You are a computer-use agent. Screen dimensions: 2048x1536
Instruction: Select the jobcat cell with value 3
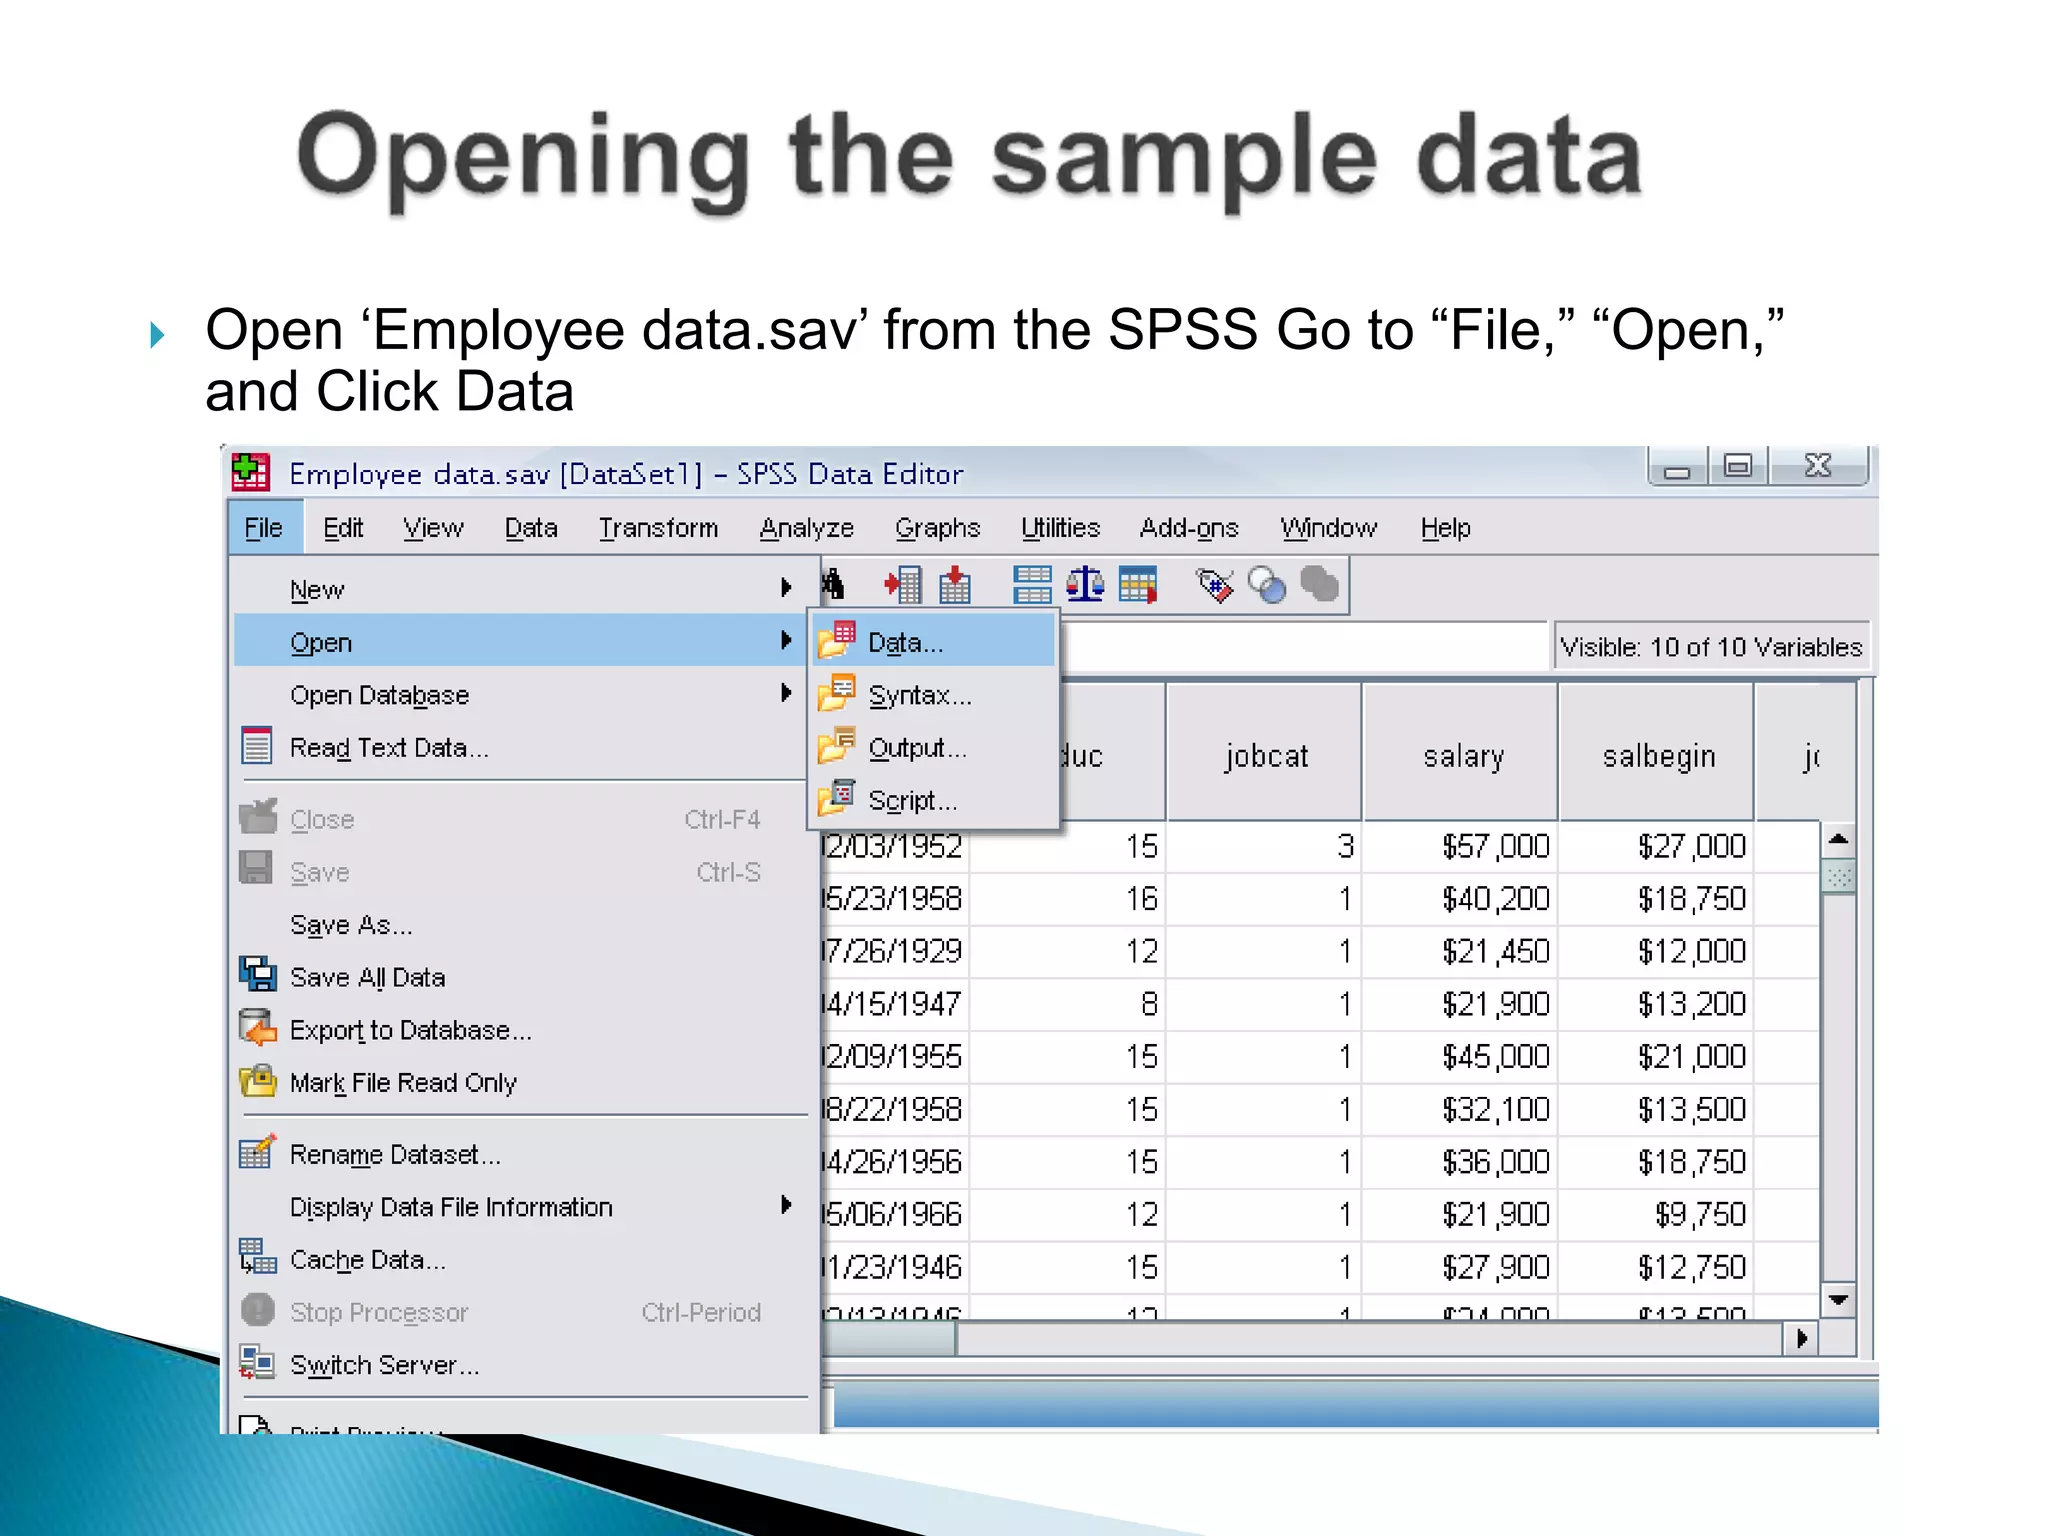click(x=1265, y=847)
